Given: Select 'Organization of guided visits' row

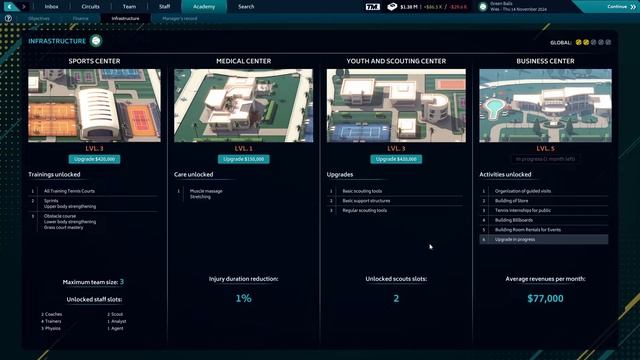Looking at the screenshot, I should (x=544, y=191).
